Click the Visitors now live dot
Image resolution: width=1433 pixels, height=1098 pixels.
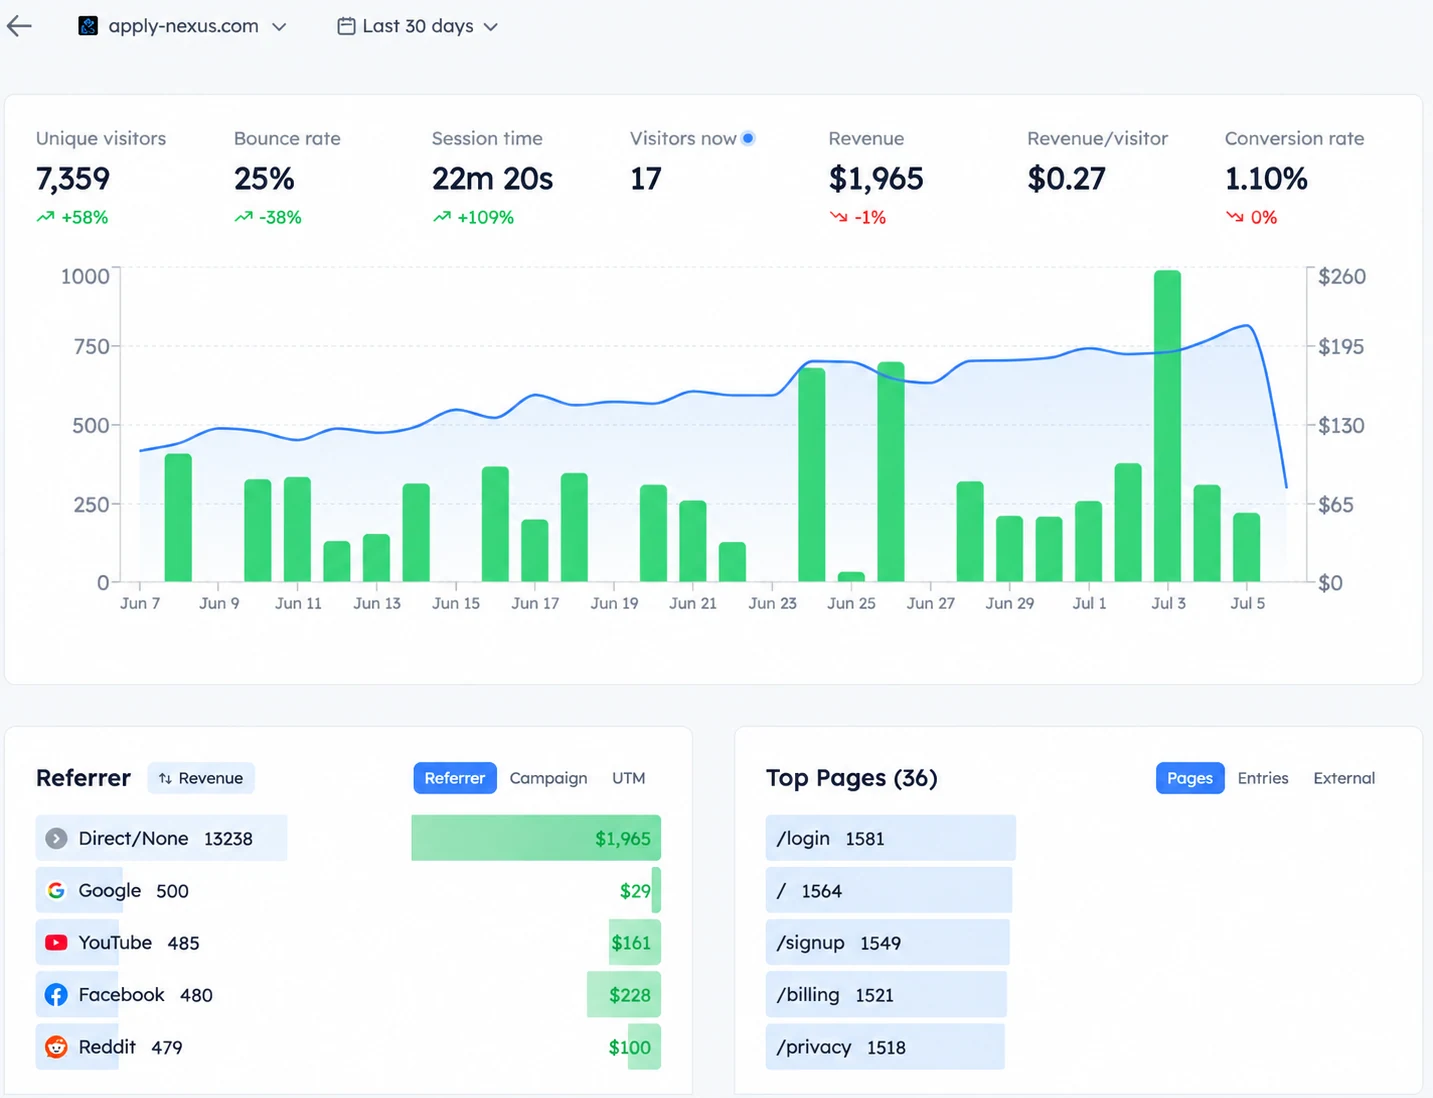click(x=748, y=138)
